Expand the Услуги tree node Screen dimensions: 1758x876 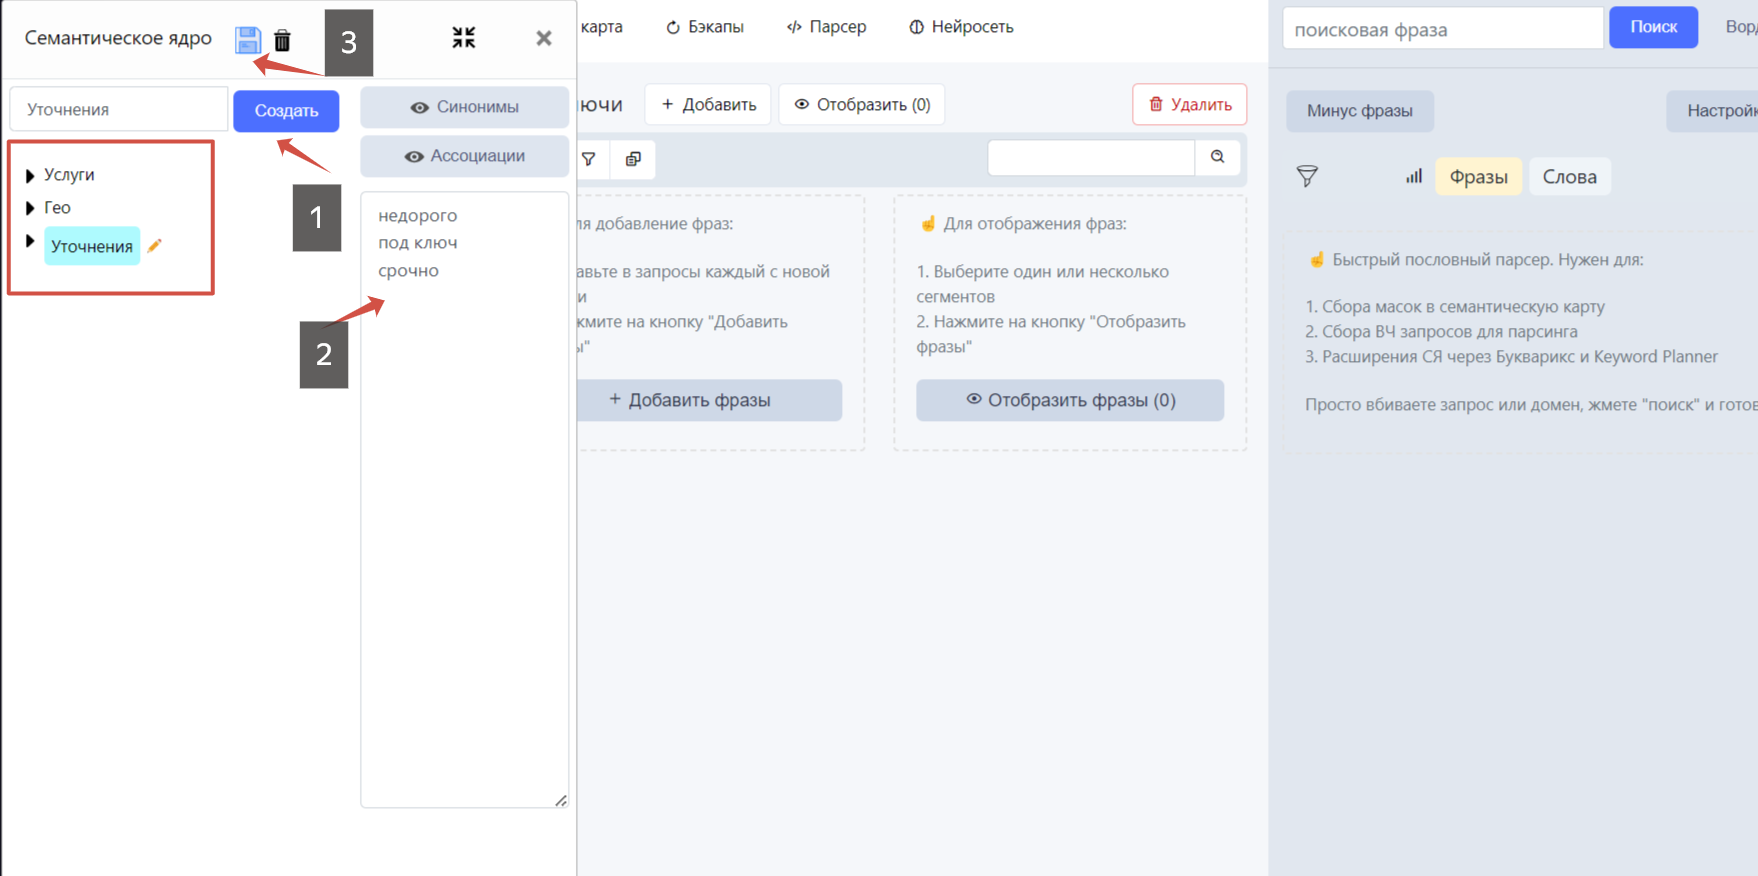[30, 176]
